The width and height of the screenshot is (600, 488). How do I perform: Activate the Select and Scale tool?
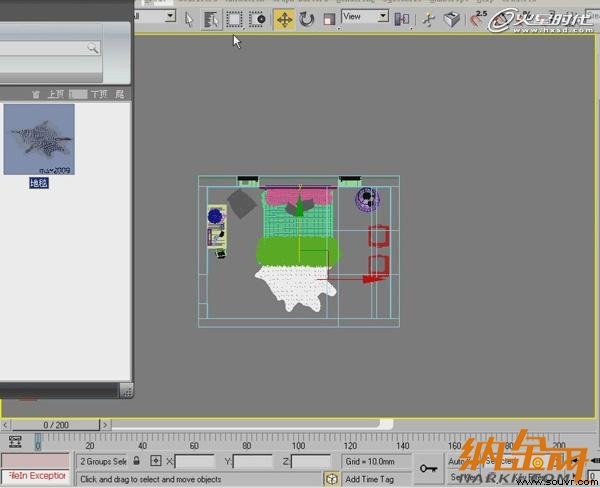point(329,19)
